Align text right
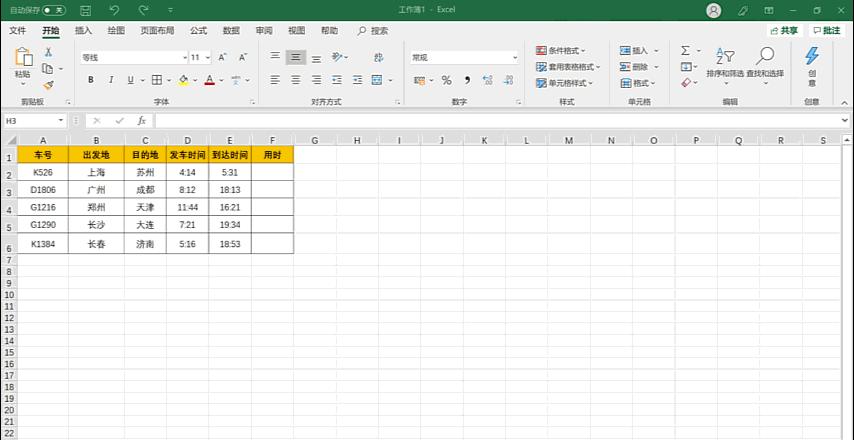Viewport: 854px width, 440px height. pyautogui.click(x=316, y=80)
